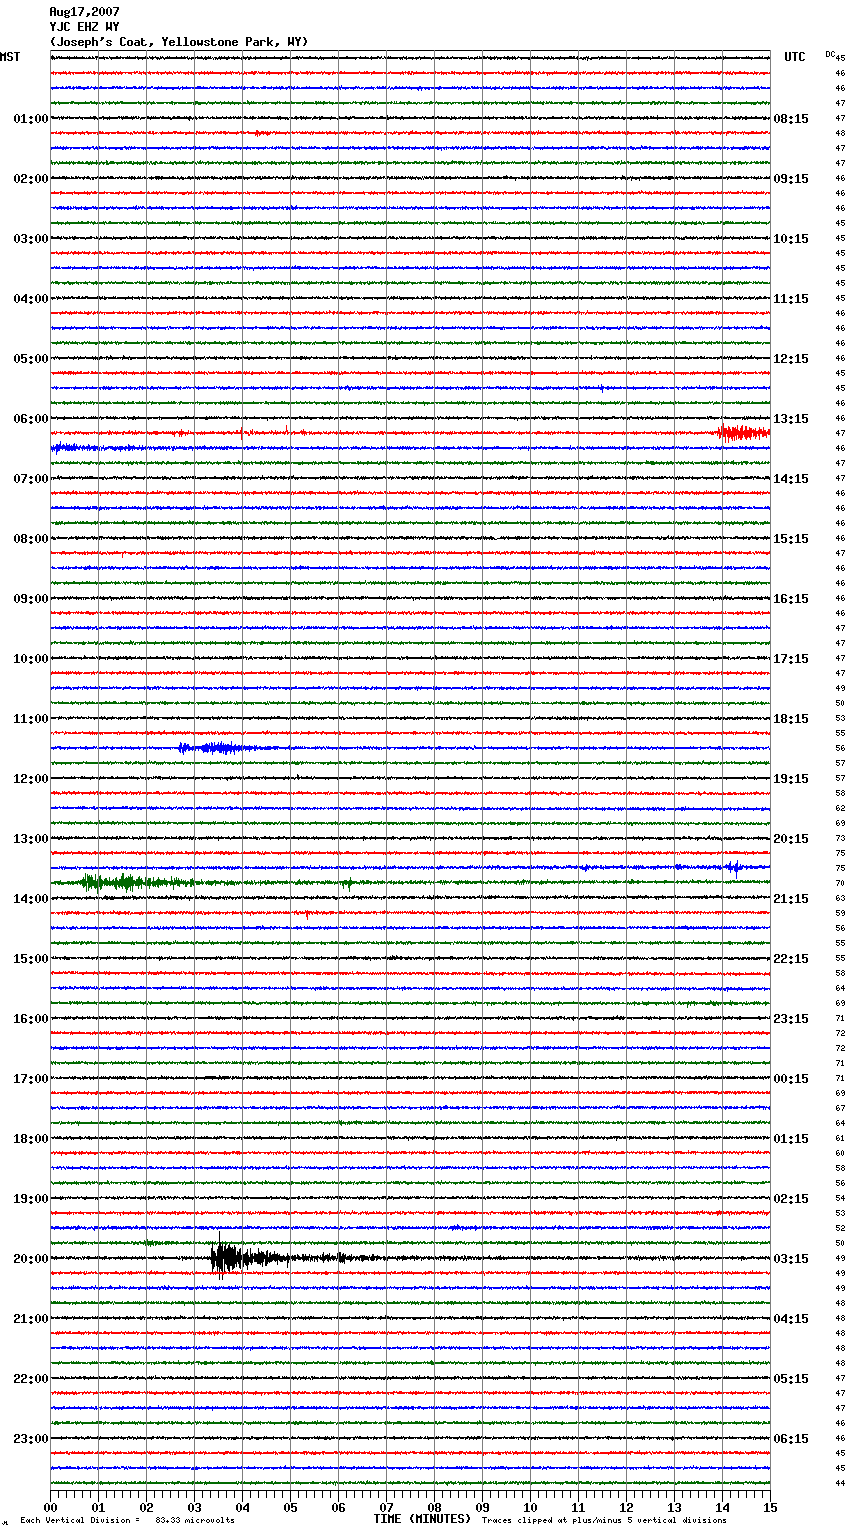Click the Each Vertical Division 83.33 microvolts note
This screenshot has width=850, height=1534.
coord(128,1520)
